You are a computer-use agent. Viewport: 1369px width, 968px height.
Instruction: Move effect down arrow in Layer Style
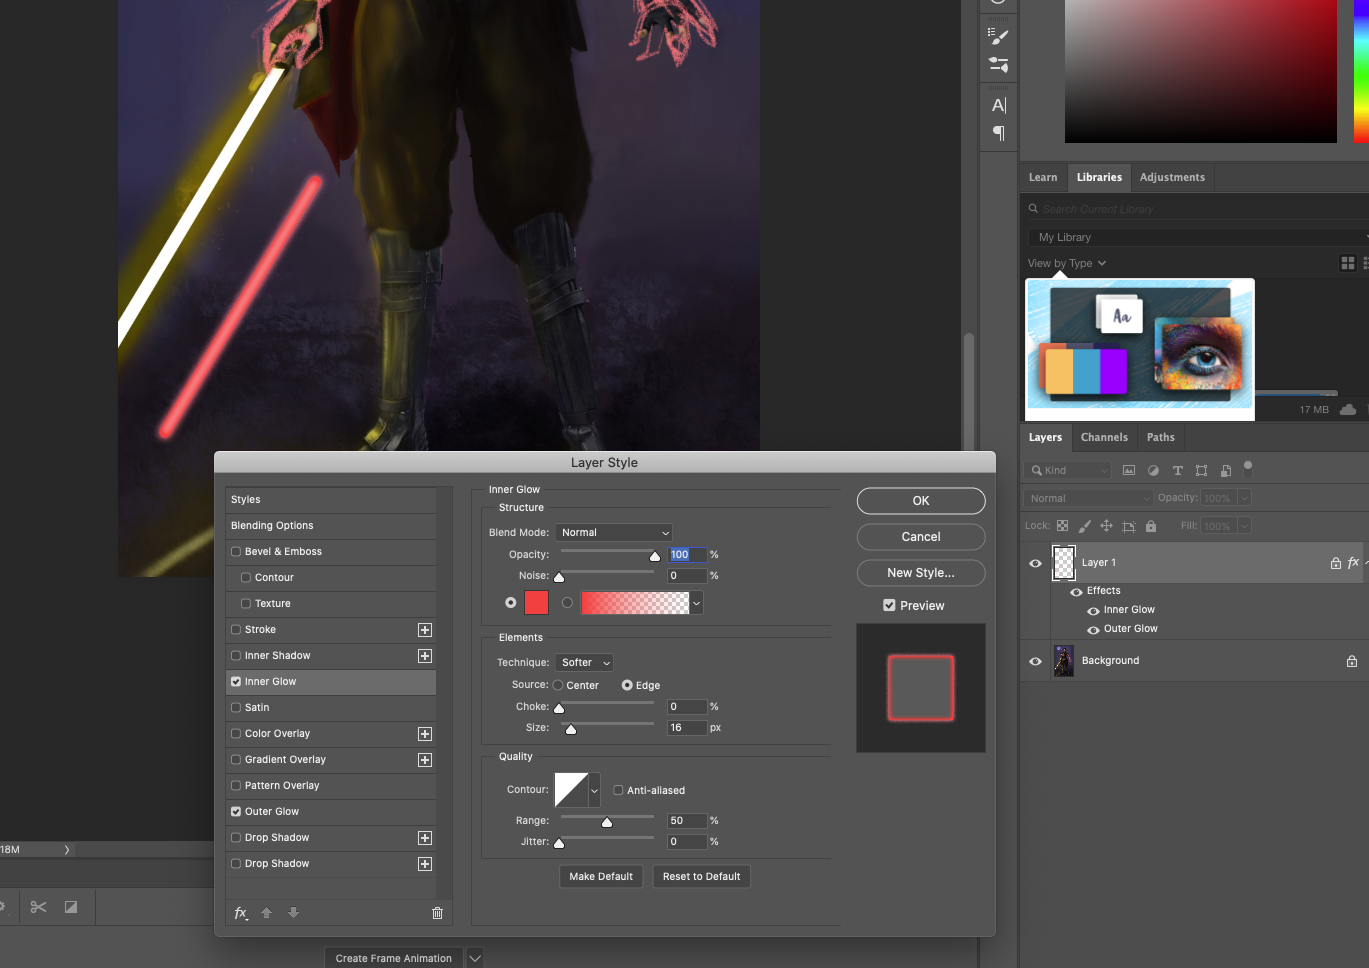click(x=293, y=913)
